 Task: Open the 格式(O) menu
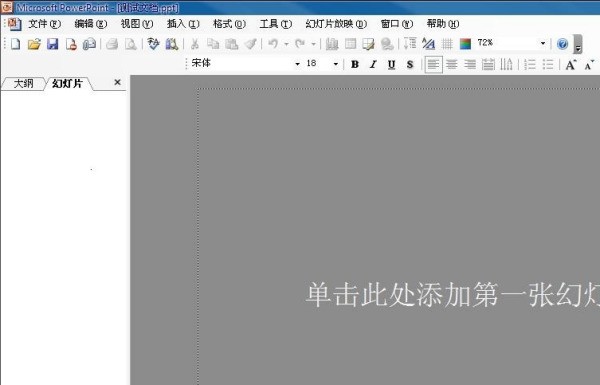tap(229, 24)
